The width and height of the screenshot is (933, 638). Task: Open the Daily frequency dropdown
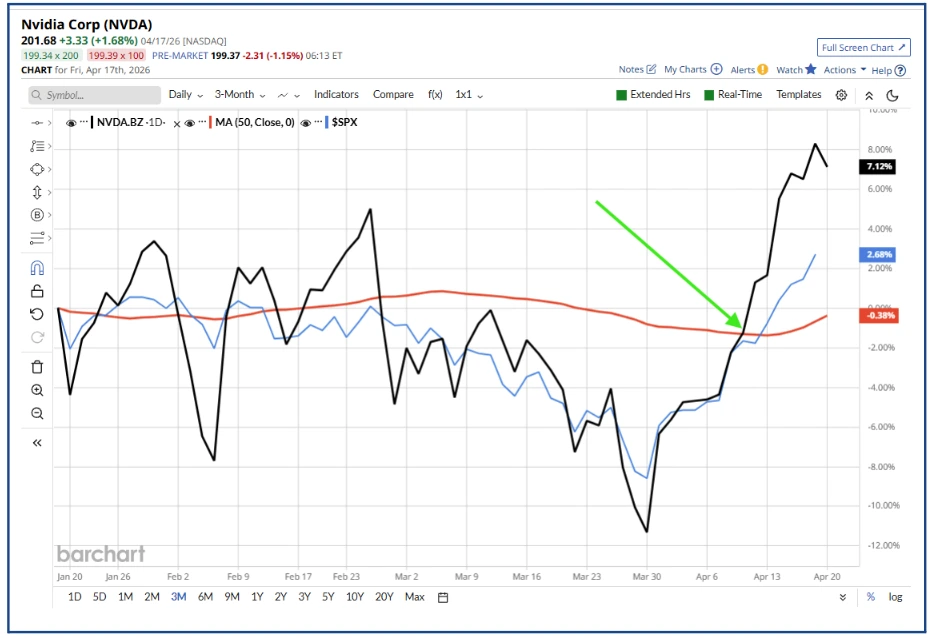coord(186,95)
